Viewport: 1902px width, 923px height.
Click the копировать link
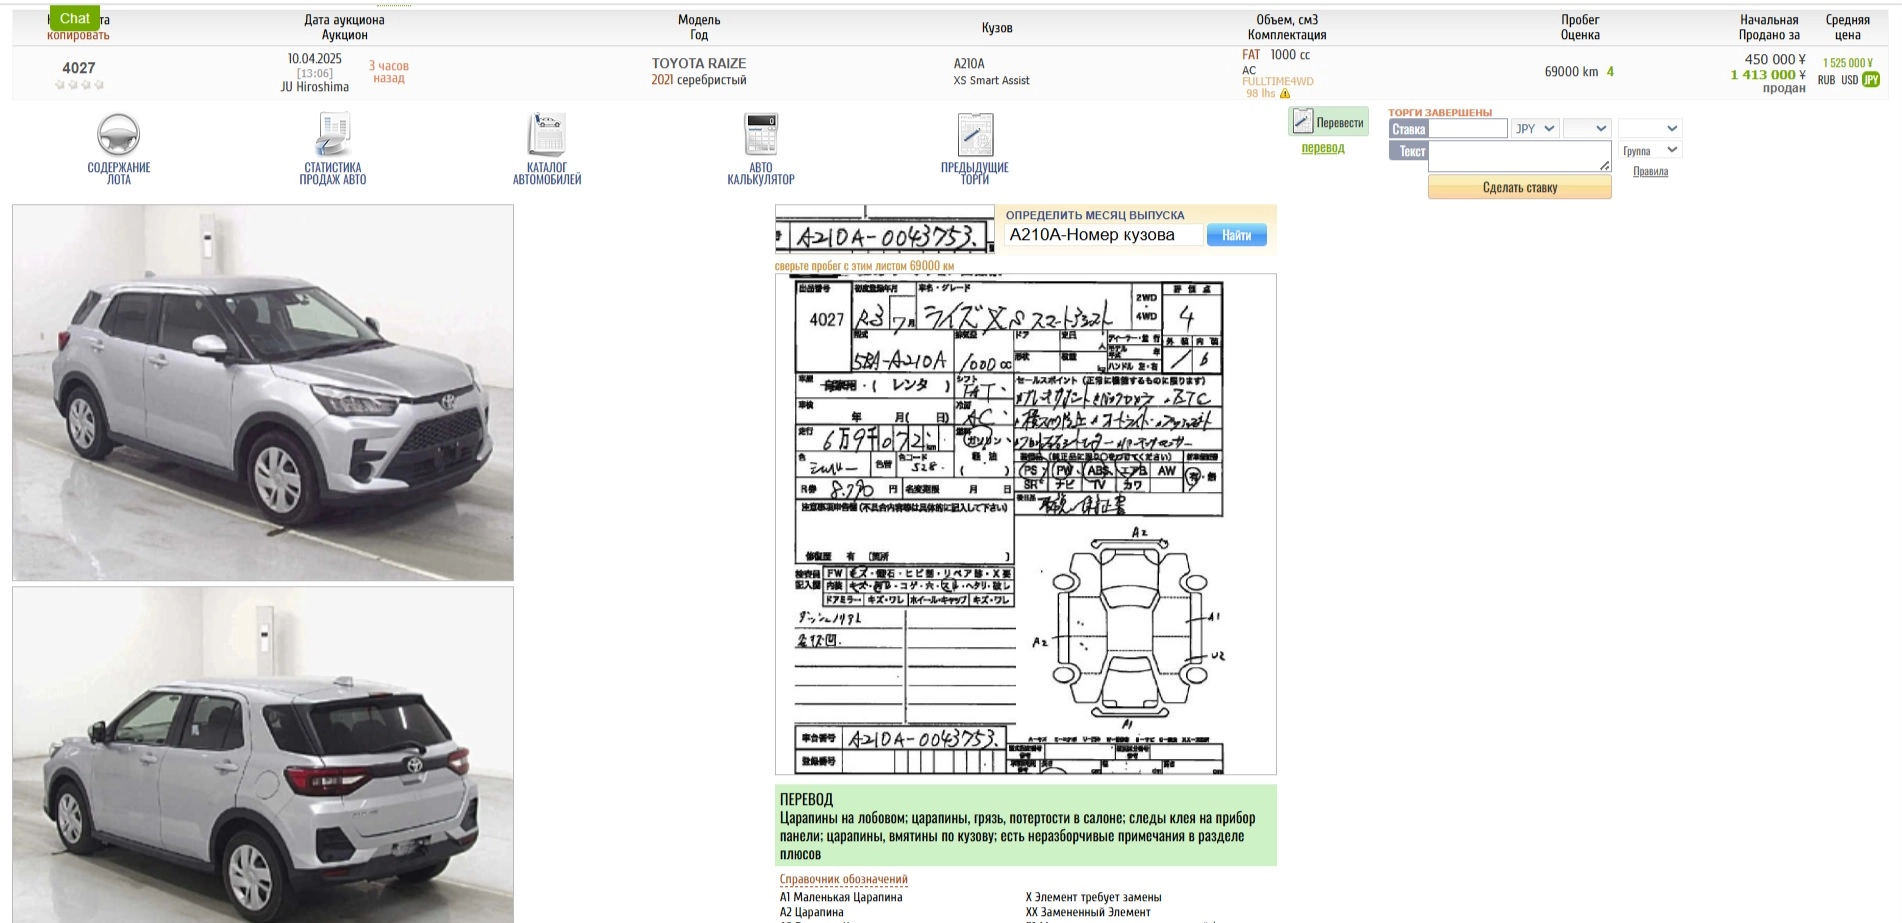click(78, 35)
